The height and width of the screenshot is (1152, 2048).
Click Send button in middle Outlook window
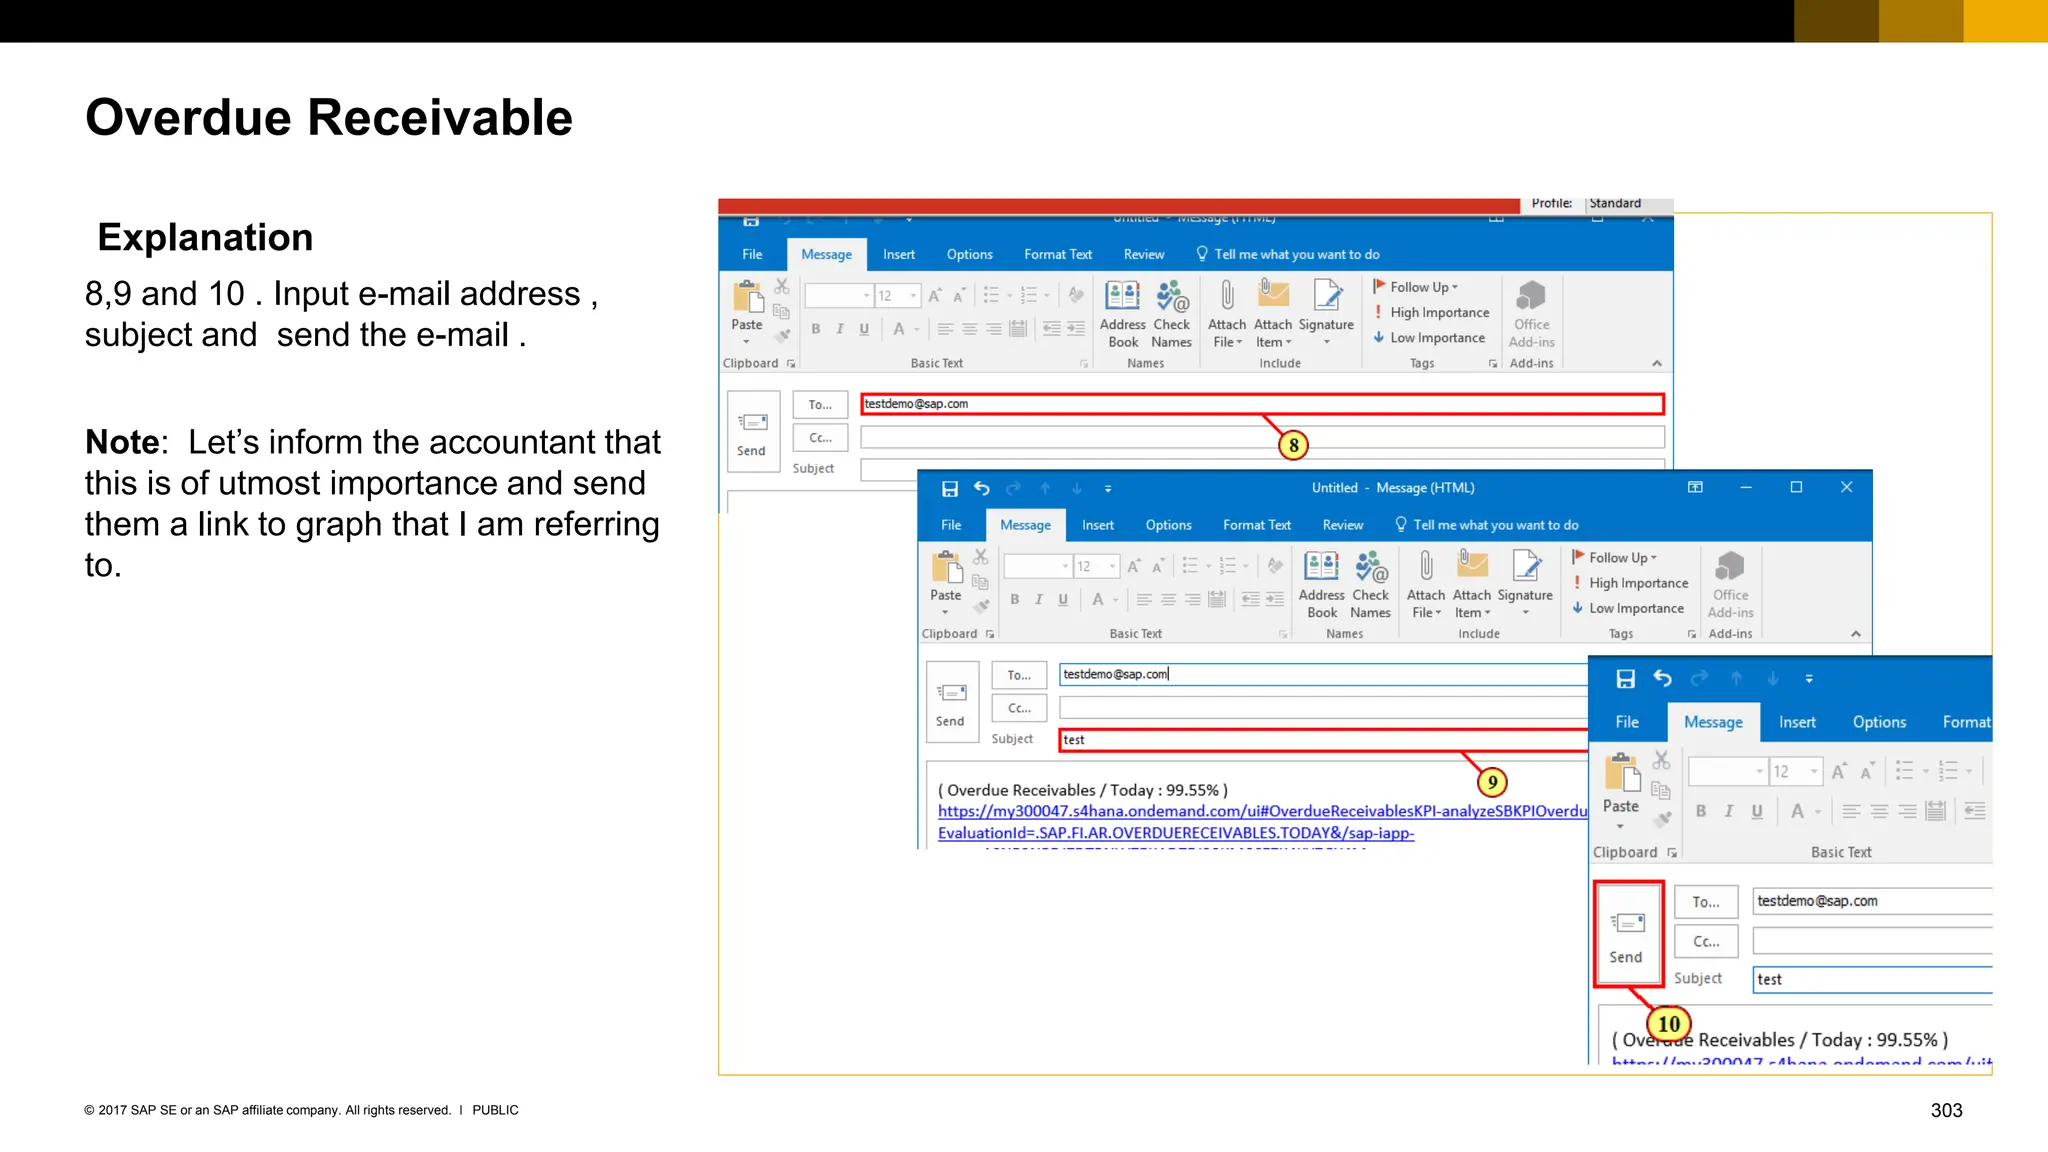click(x=950, y=702)
